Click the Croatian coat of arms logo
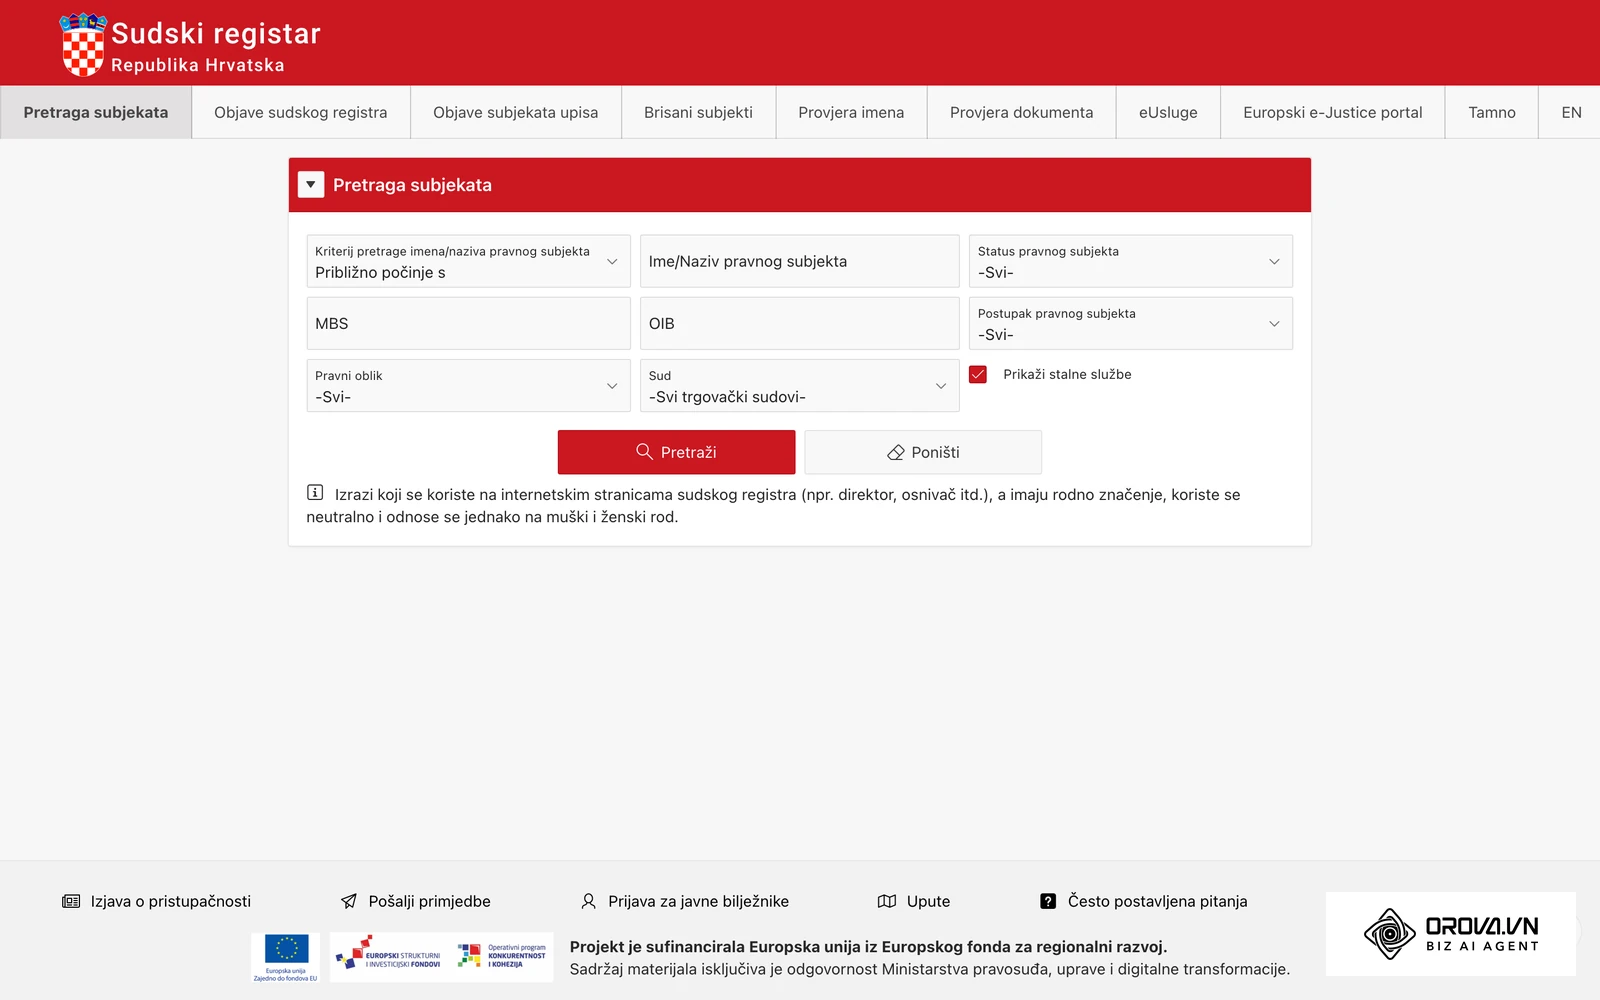This screenshot has height=1000, width=1600. click(83, 45)
